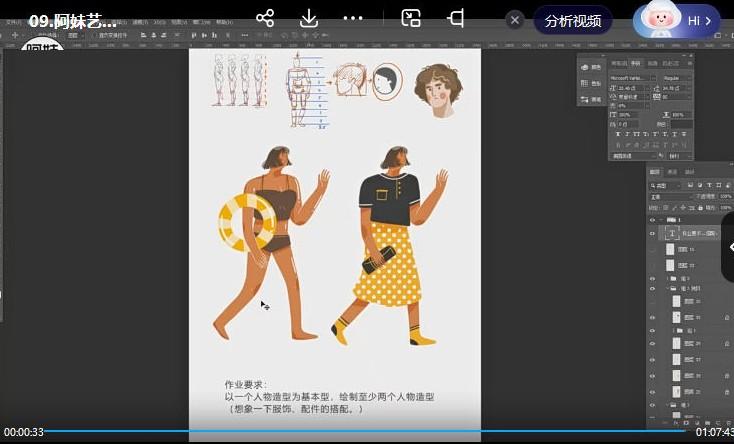
Task: Open the Hi assistant button
Action: click(x=678, y=20)
